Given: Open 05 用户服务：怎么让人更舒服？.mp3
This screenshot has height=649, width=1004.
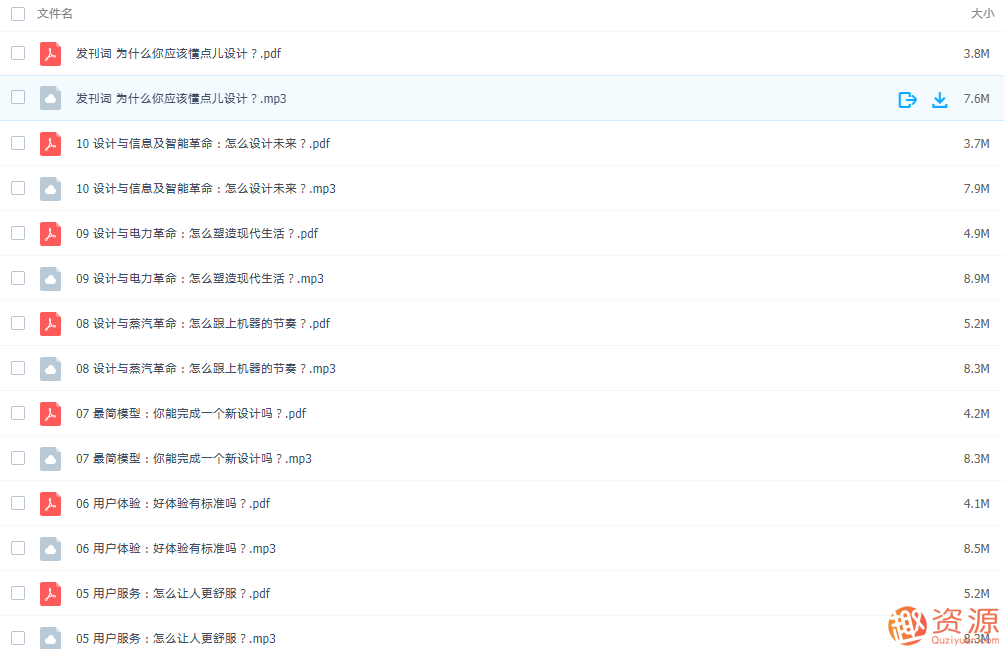Looking at the screenshot, I should pos(176,638).
